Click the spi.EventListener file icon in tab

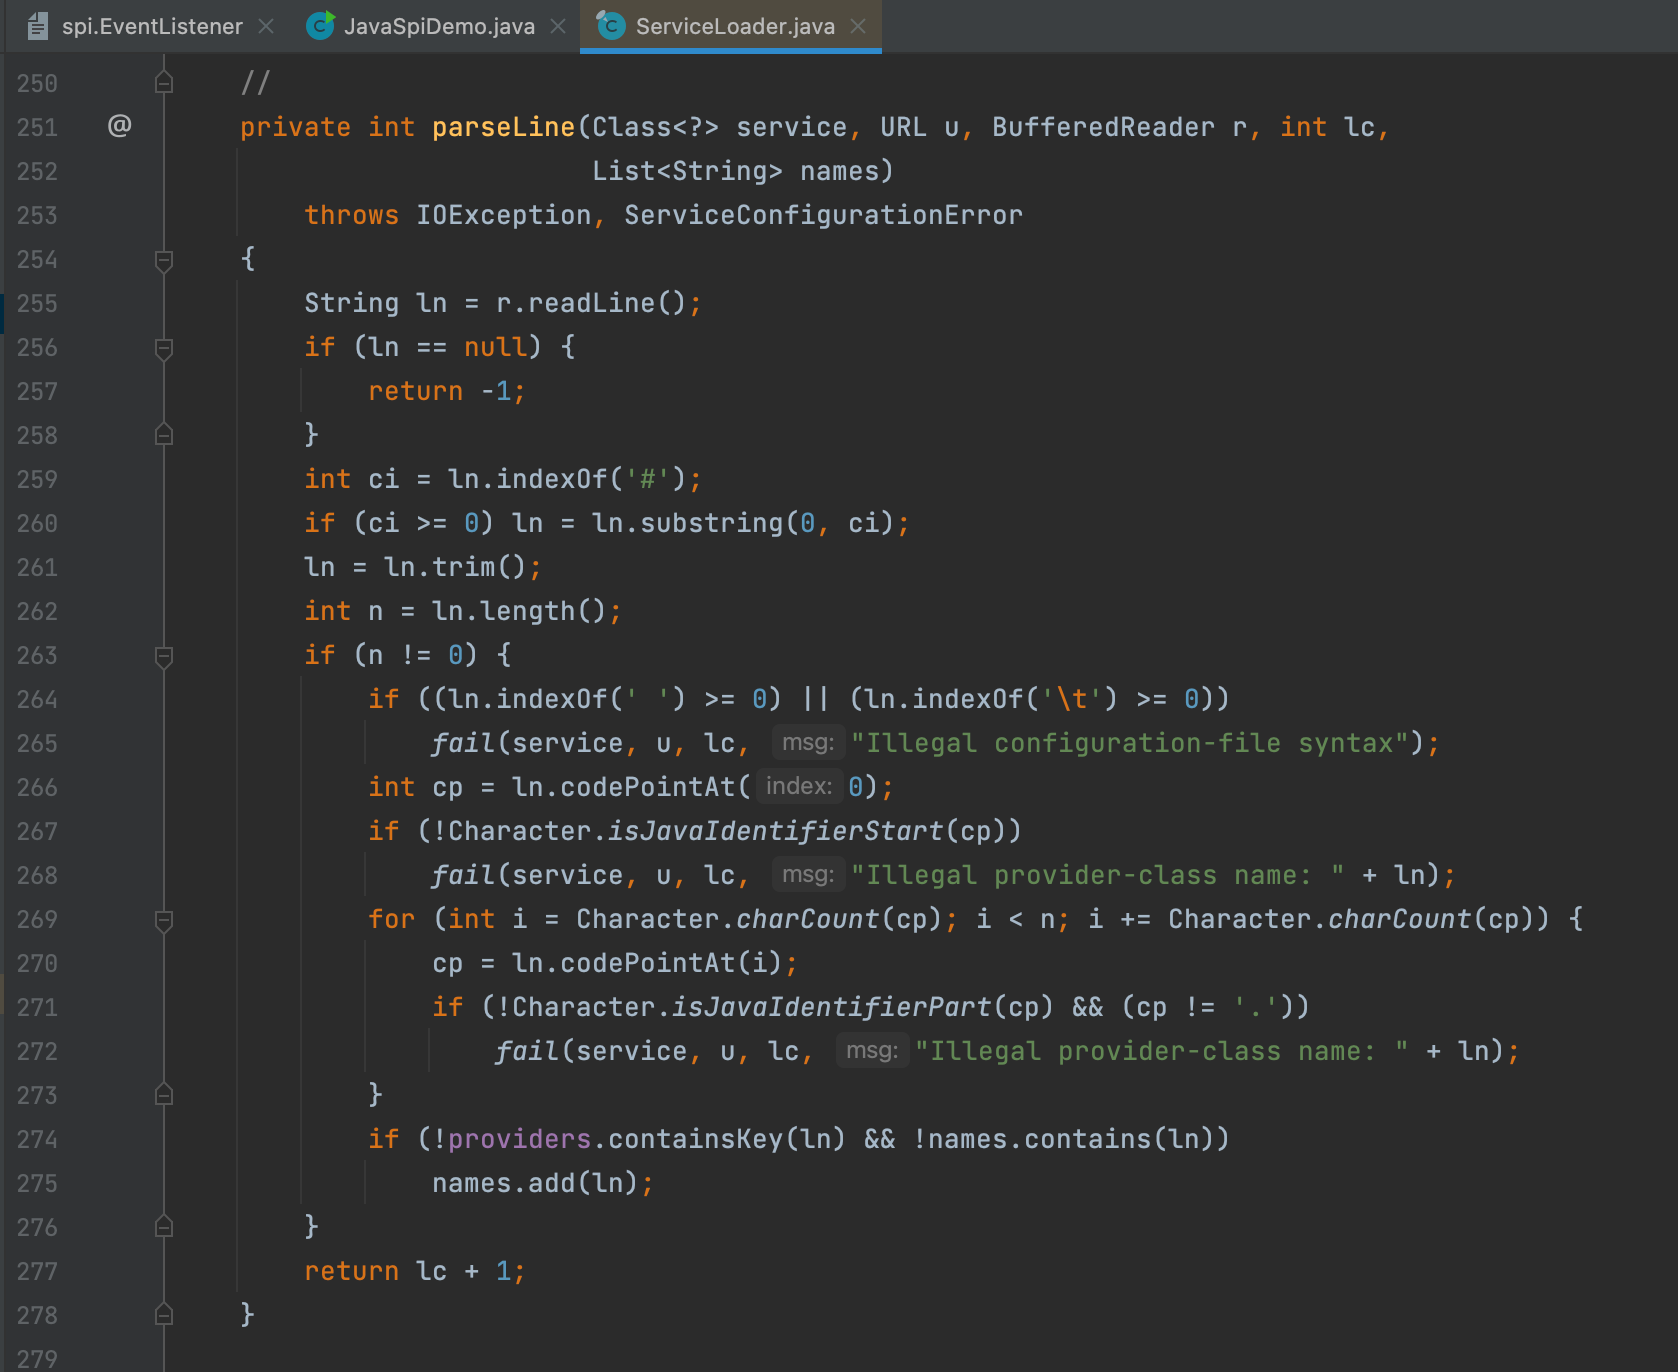[37, 26]
